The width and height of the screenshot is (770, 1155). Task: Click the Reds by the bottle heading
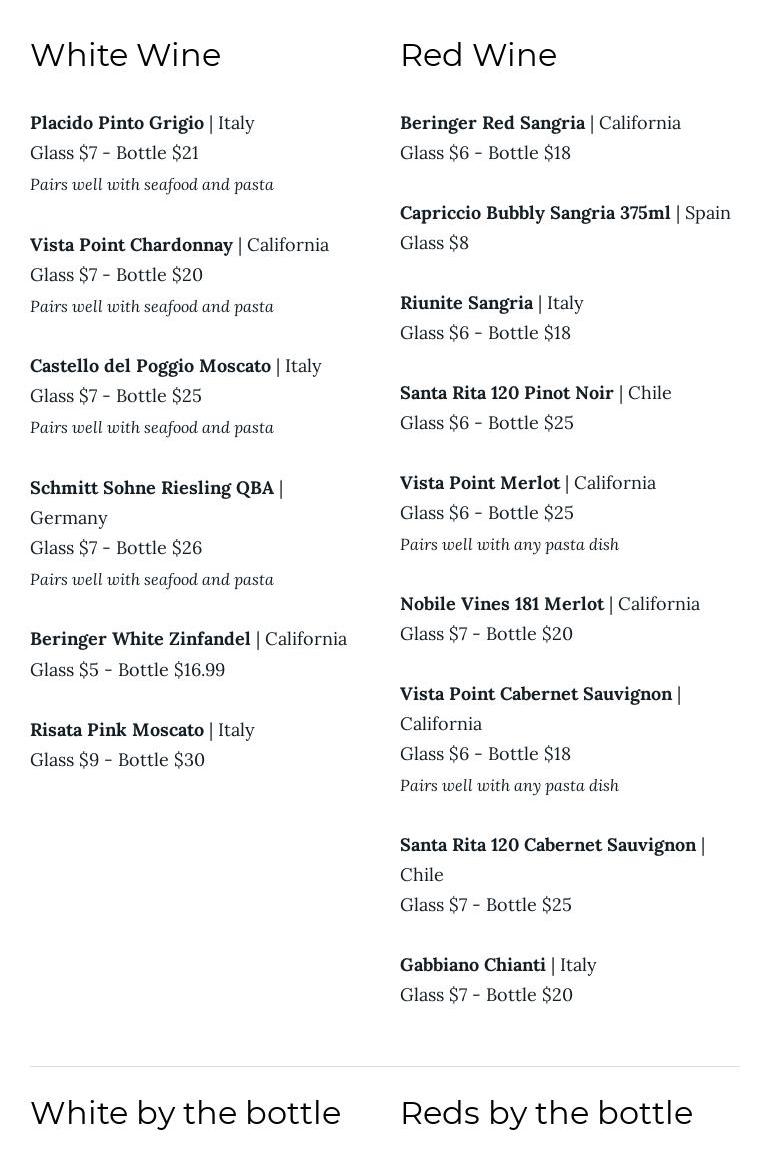[546, 1113]
